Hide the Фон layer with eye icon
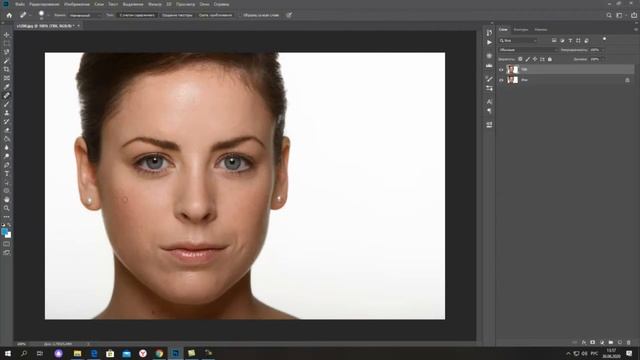The image size is (640, 360). (501, 80)
